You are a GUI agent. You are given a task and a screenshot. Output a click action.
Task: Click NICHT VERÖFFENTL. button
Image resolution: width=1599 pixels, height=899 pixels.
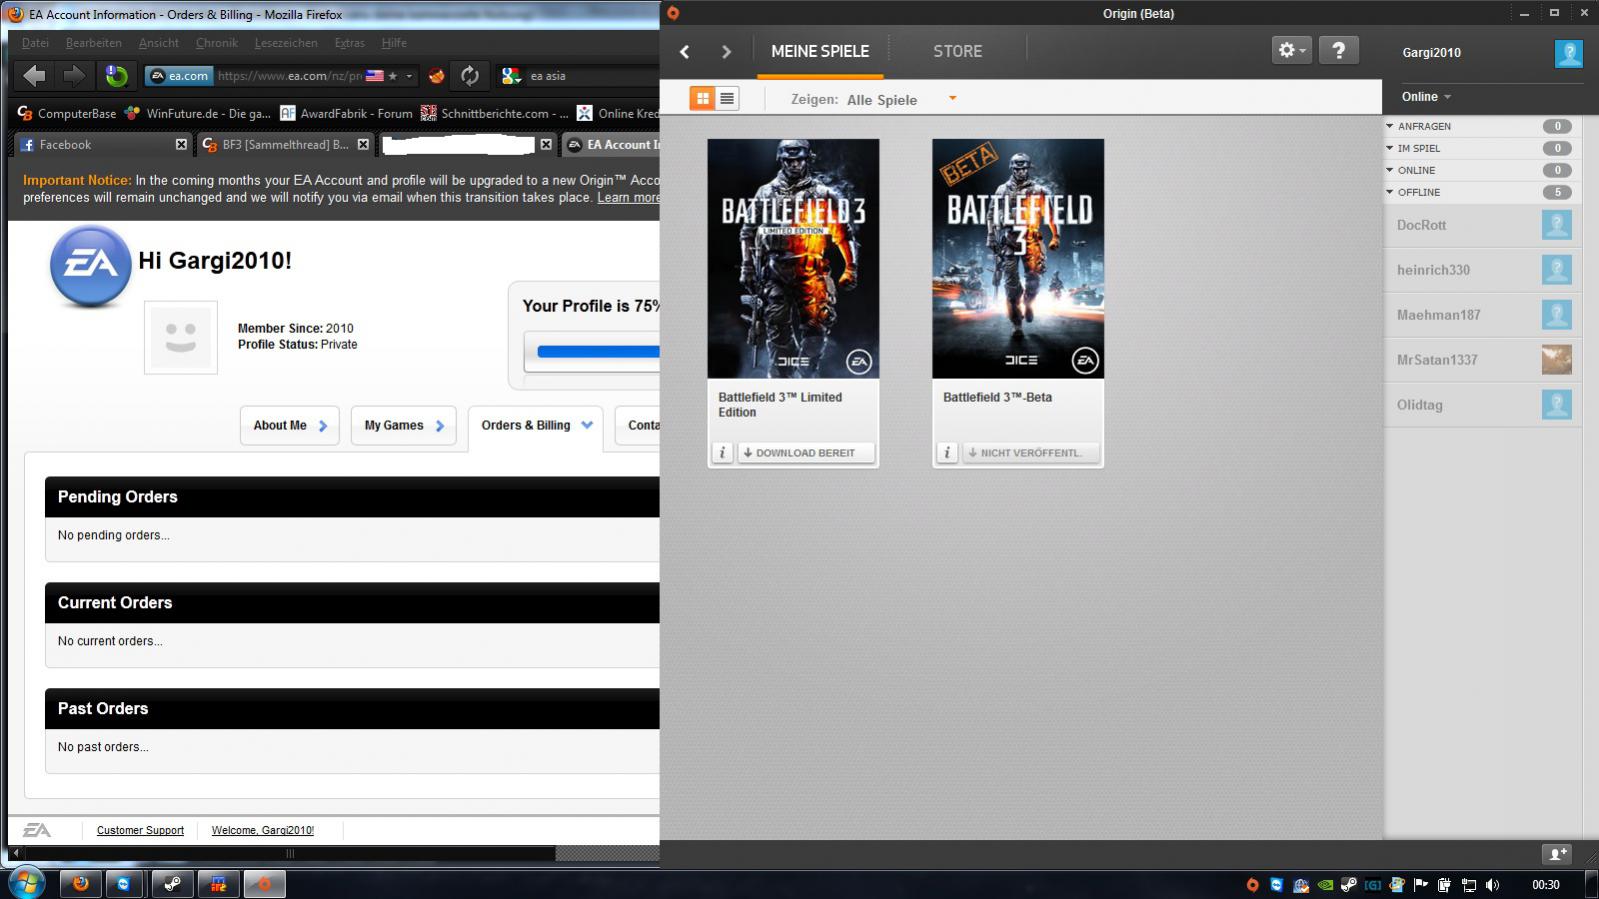[x=1031, y=453]
